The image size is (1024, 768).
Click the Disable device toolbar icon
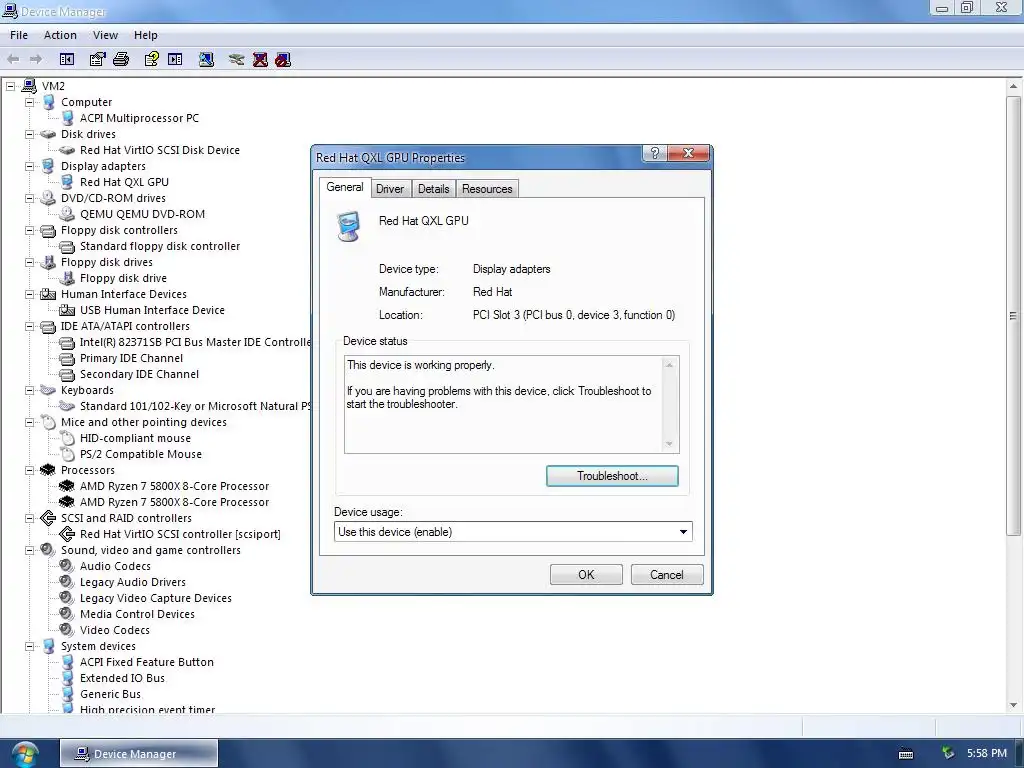(283, 59)
